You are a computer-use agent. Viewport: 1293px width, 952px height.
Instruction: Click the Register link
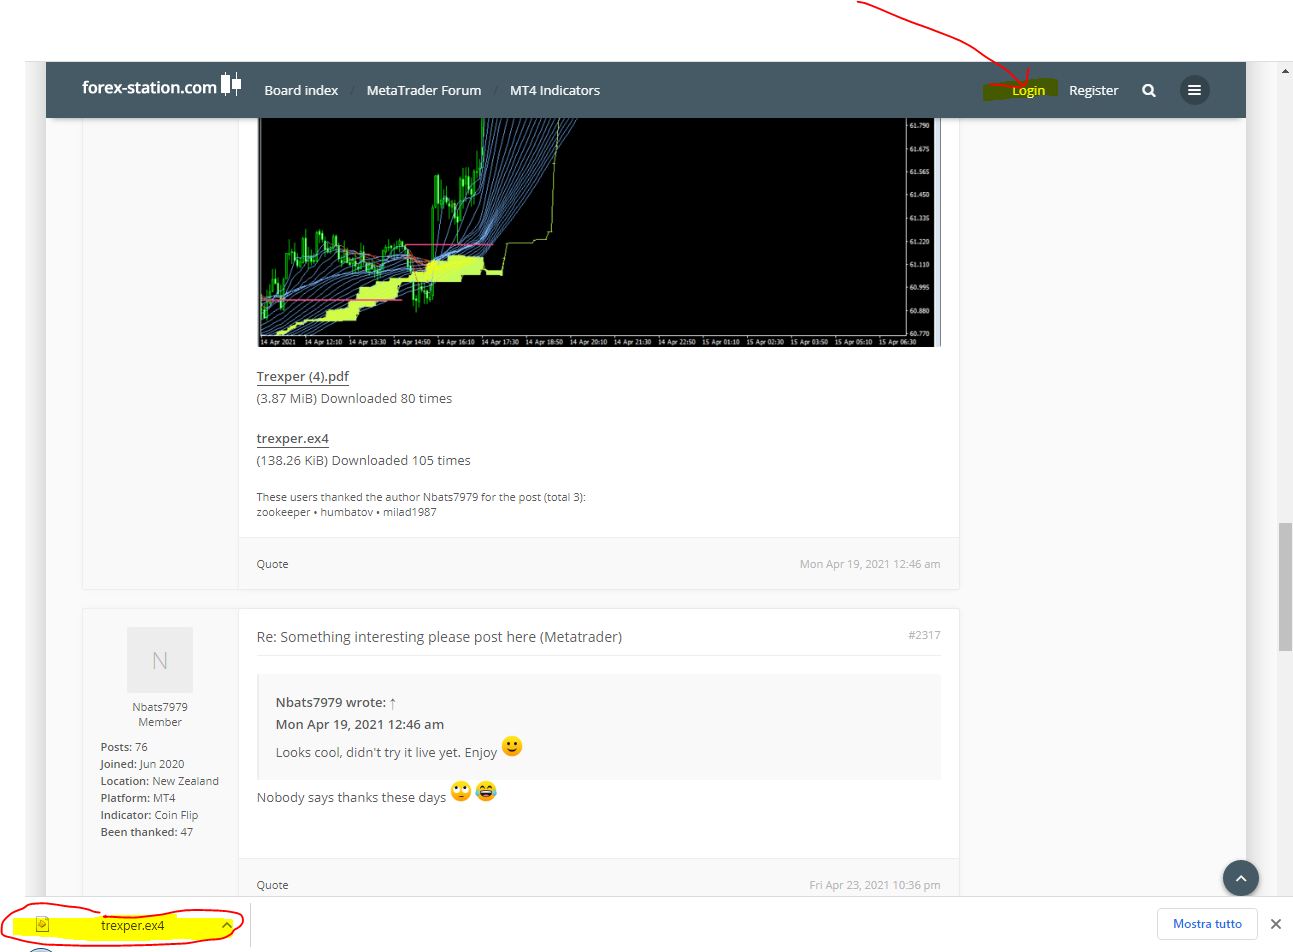[1093, 90]
